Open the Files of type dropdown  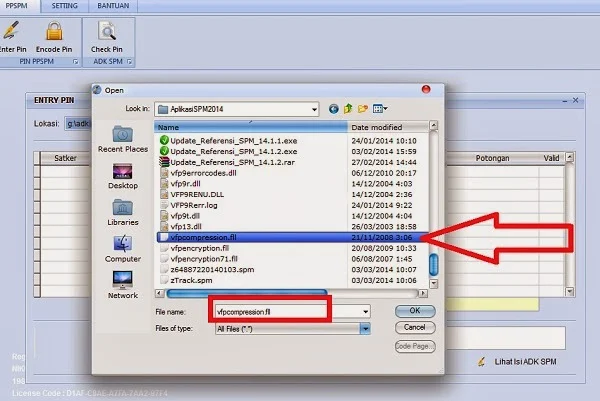click(365, 329)
